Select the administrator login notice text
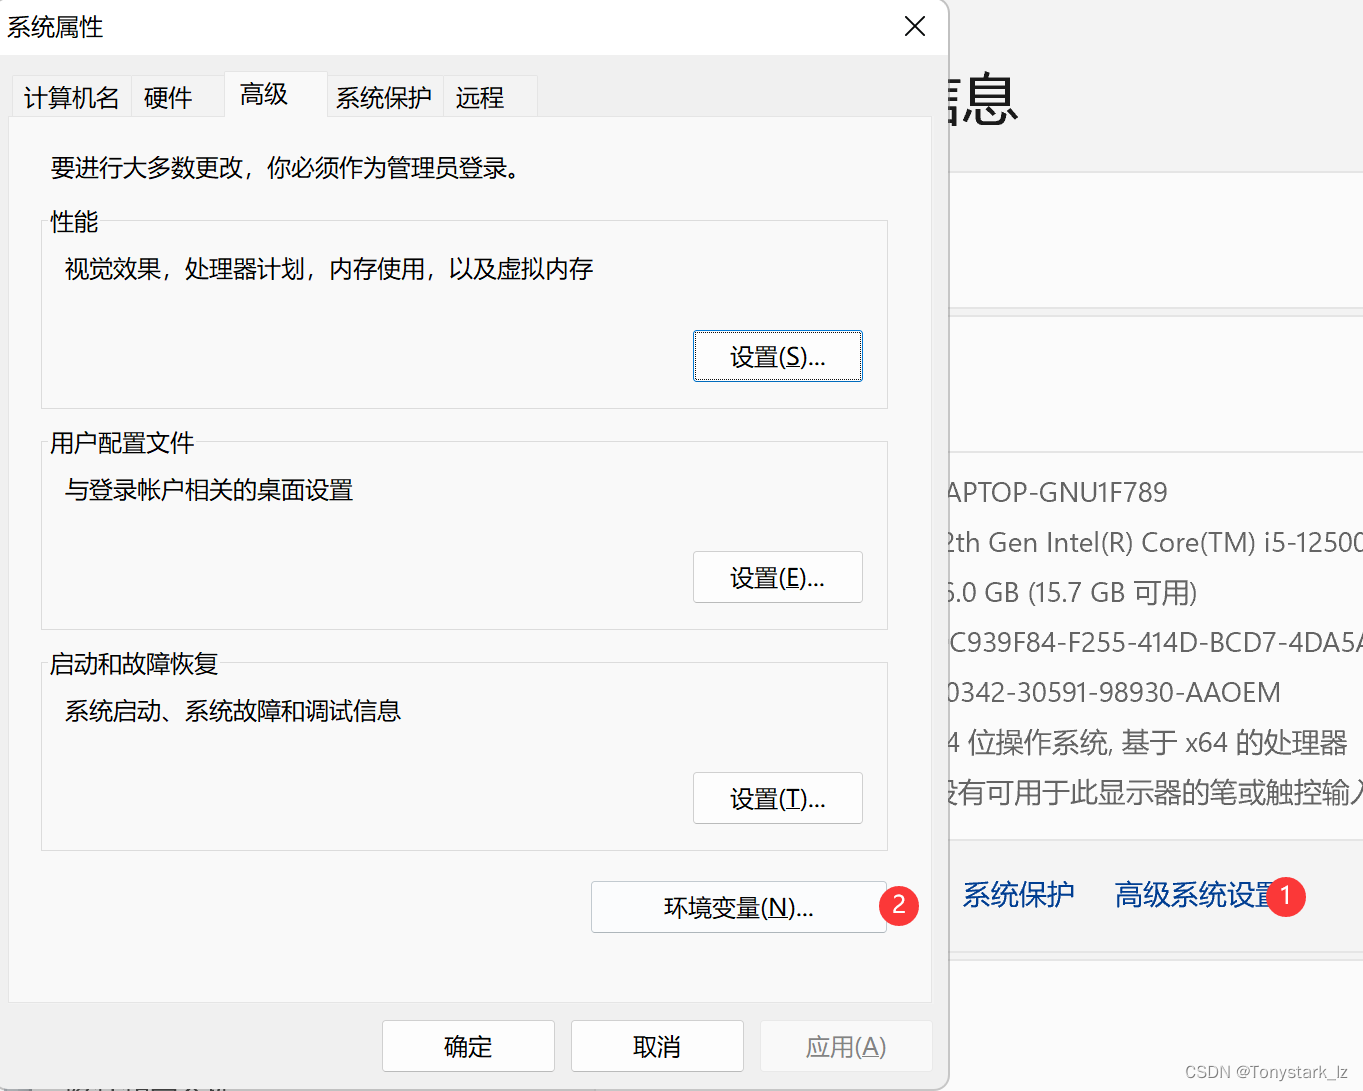Image resolution: width=1363 pixels, height=1091 pixels. pos(288,167)
